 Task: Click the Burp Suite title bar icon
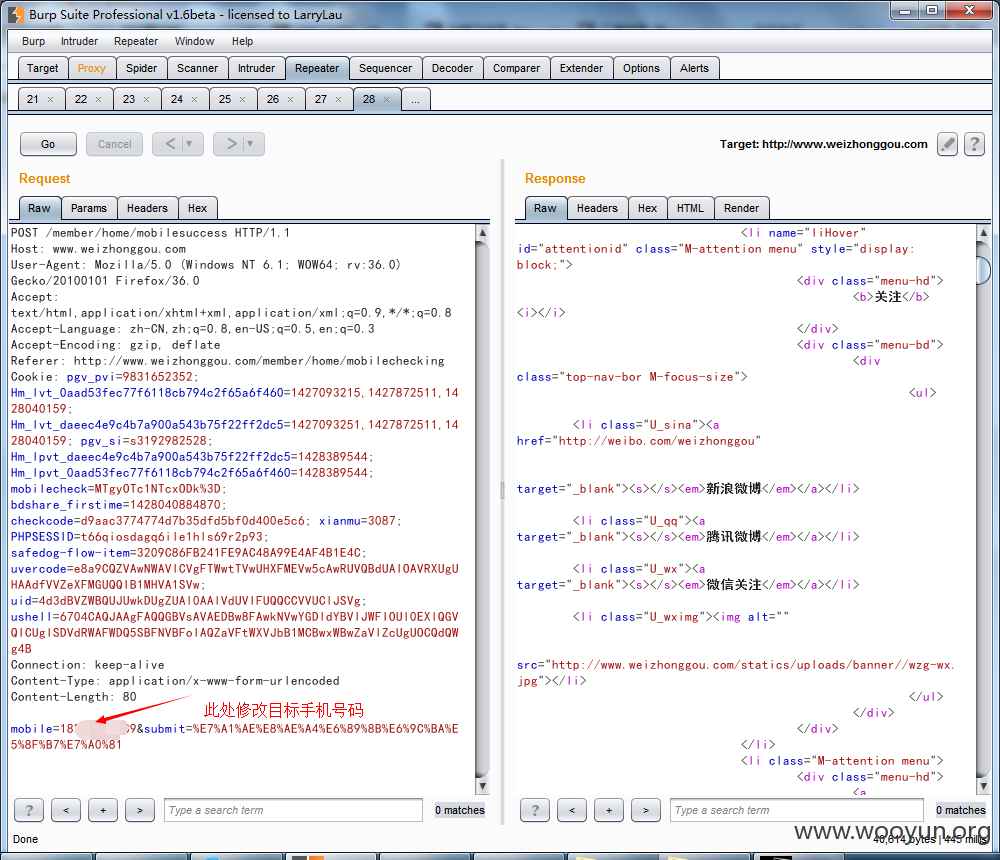coord(16,15)
